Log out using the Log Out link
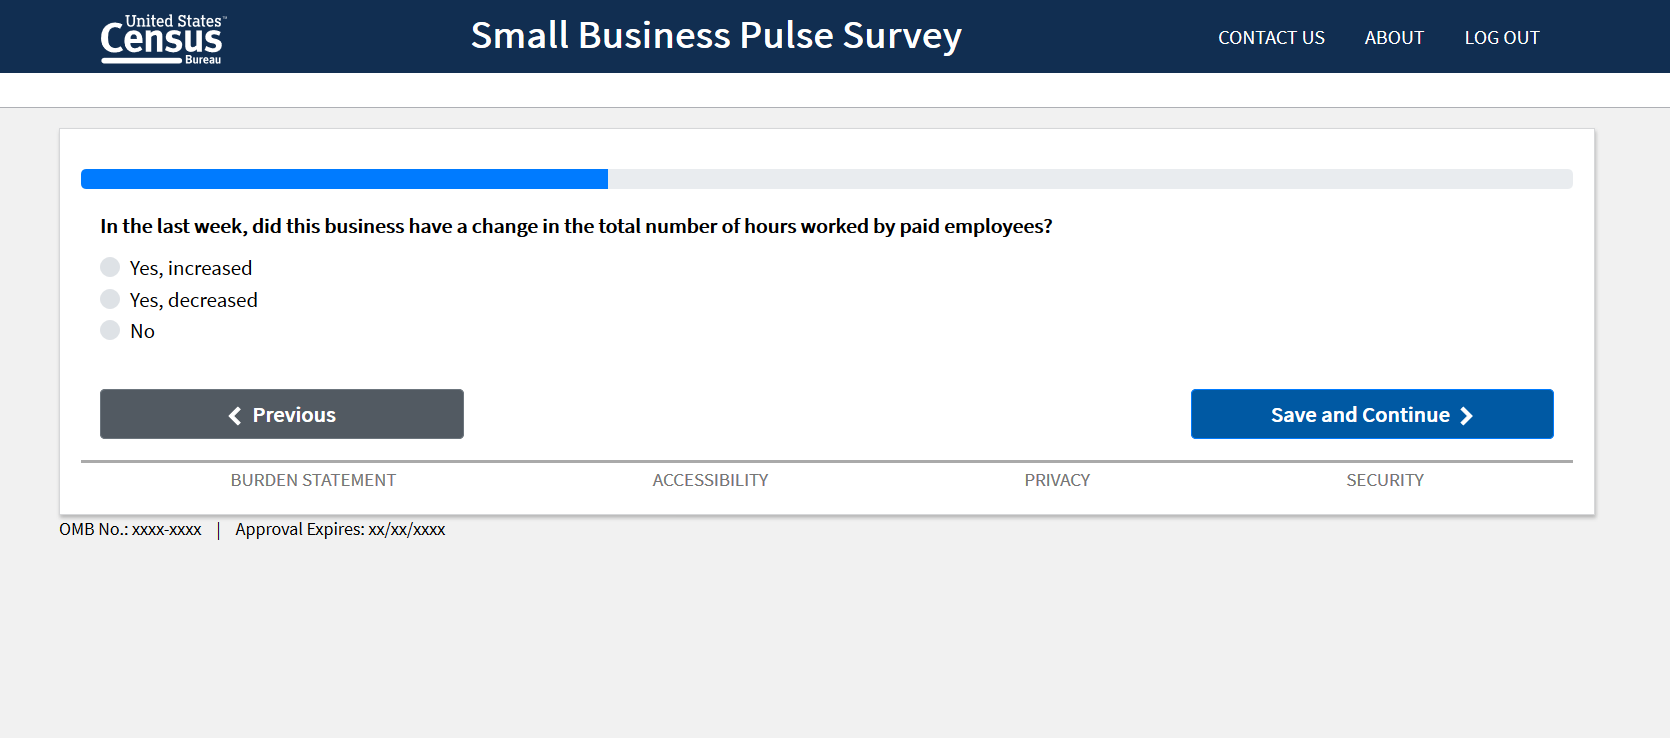The height and width of the screenshot is (738, 1670). 1502,38
